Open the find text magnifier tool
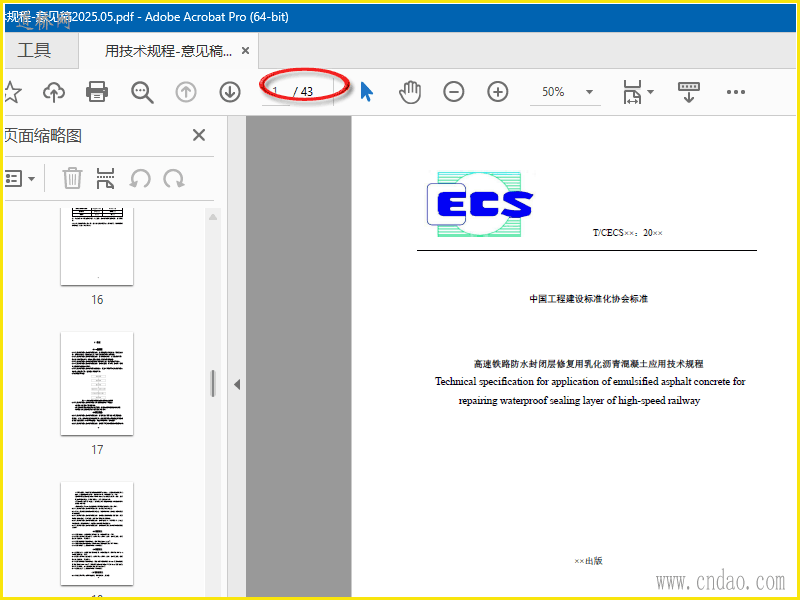 click(x=142, y=92)
